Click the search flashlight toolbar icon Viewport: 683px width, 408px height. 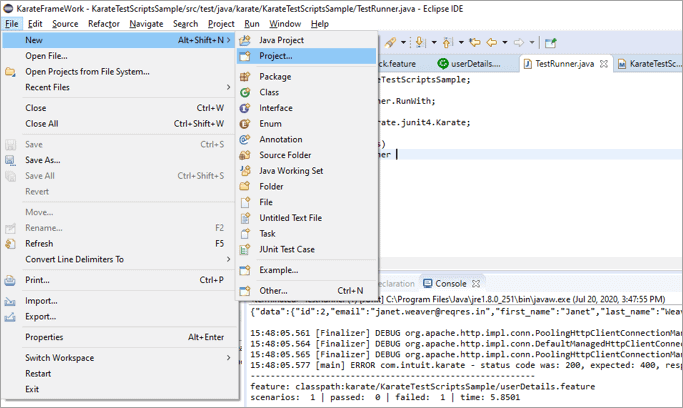pos(390,42)
